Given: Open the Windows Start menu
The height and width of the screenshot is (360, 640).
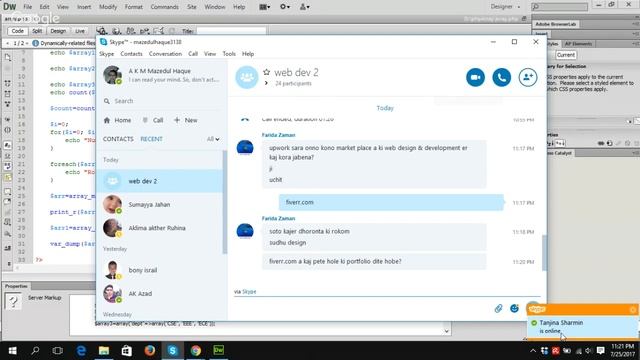Looking at the screenshot, I should pyautogui.click(x=12, y=351).
